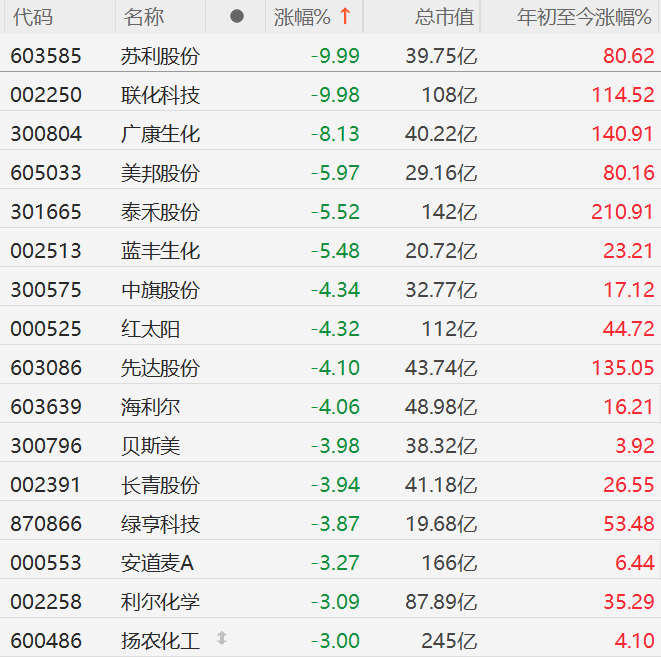Open 长青股份 stock name
The width and height of the screenshot is (661, 657).
pos(160,485)
